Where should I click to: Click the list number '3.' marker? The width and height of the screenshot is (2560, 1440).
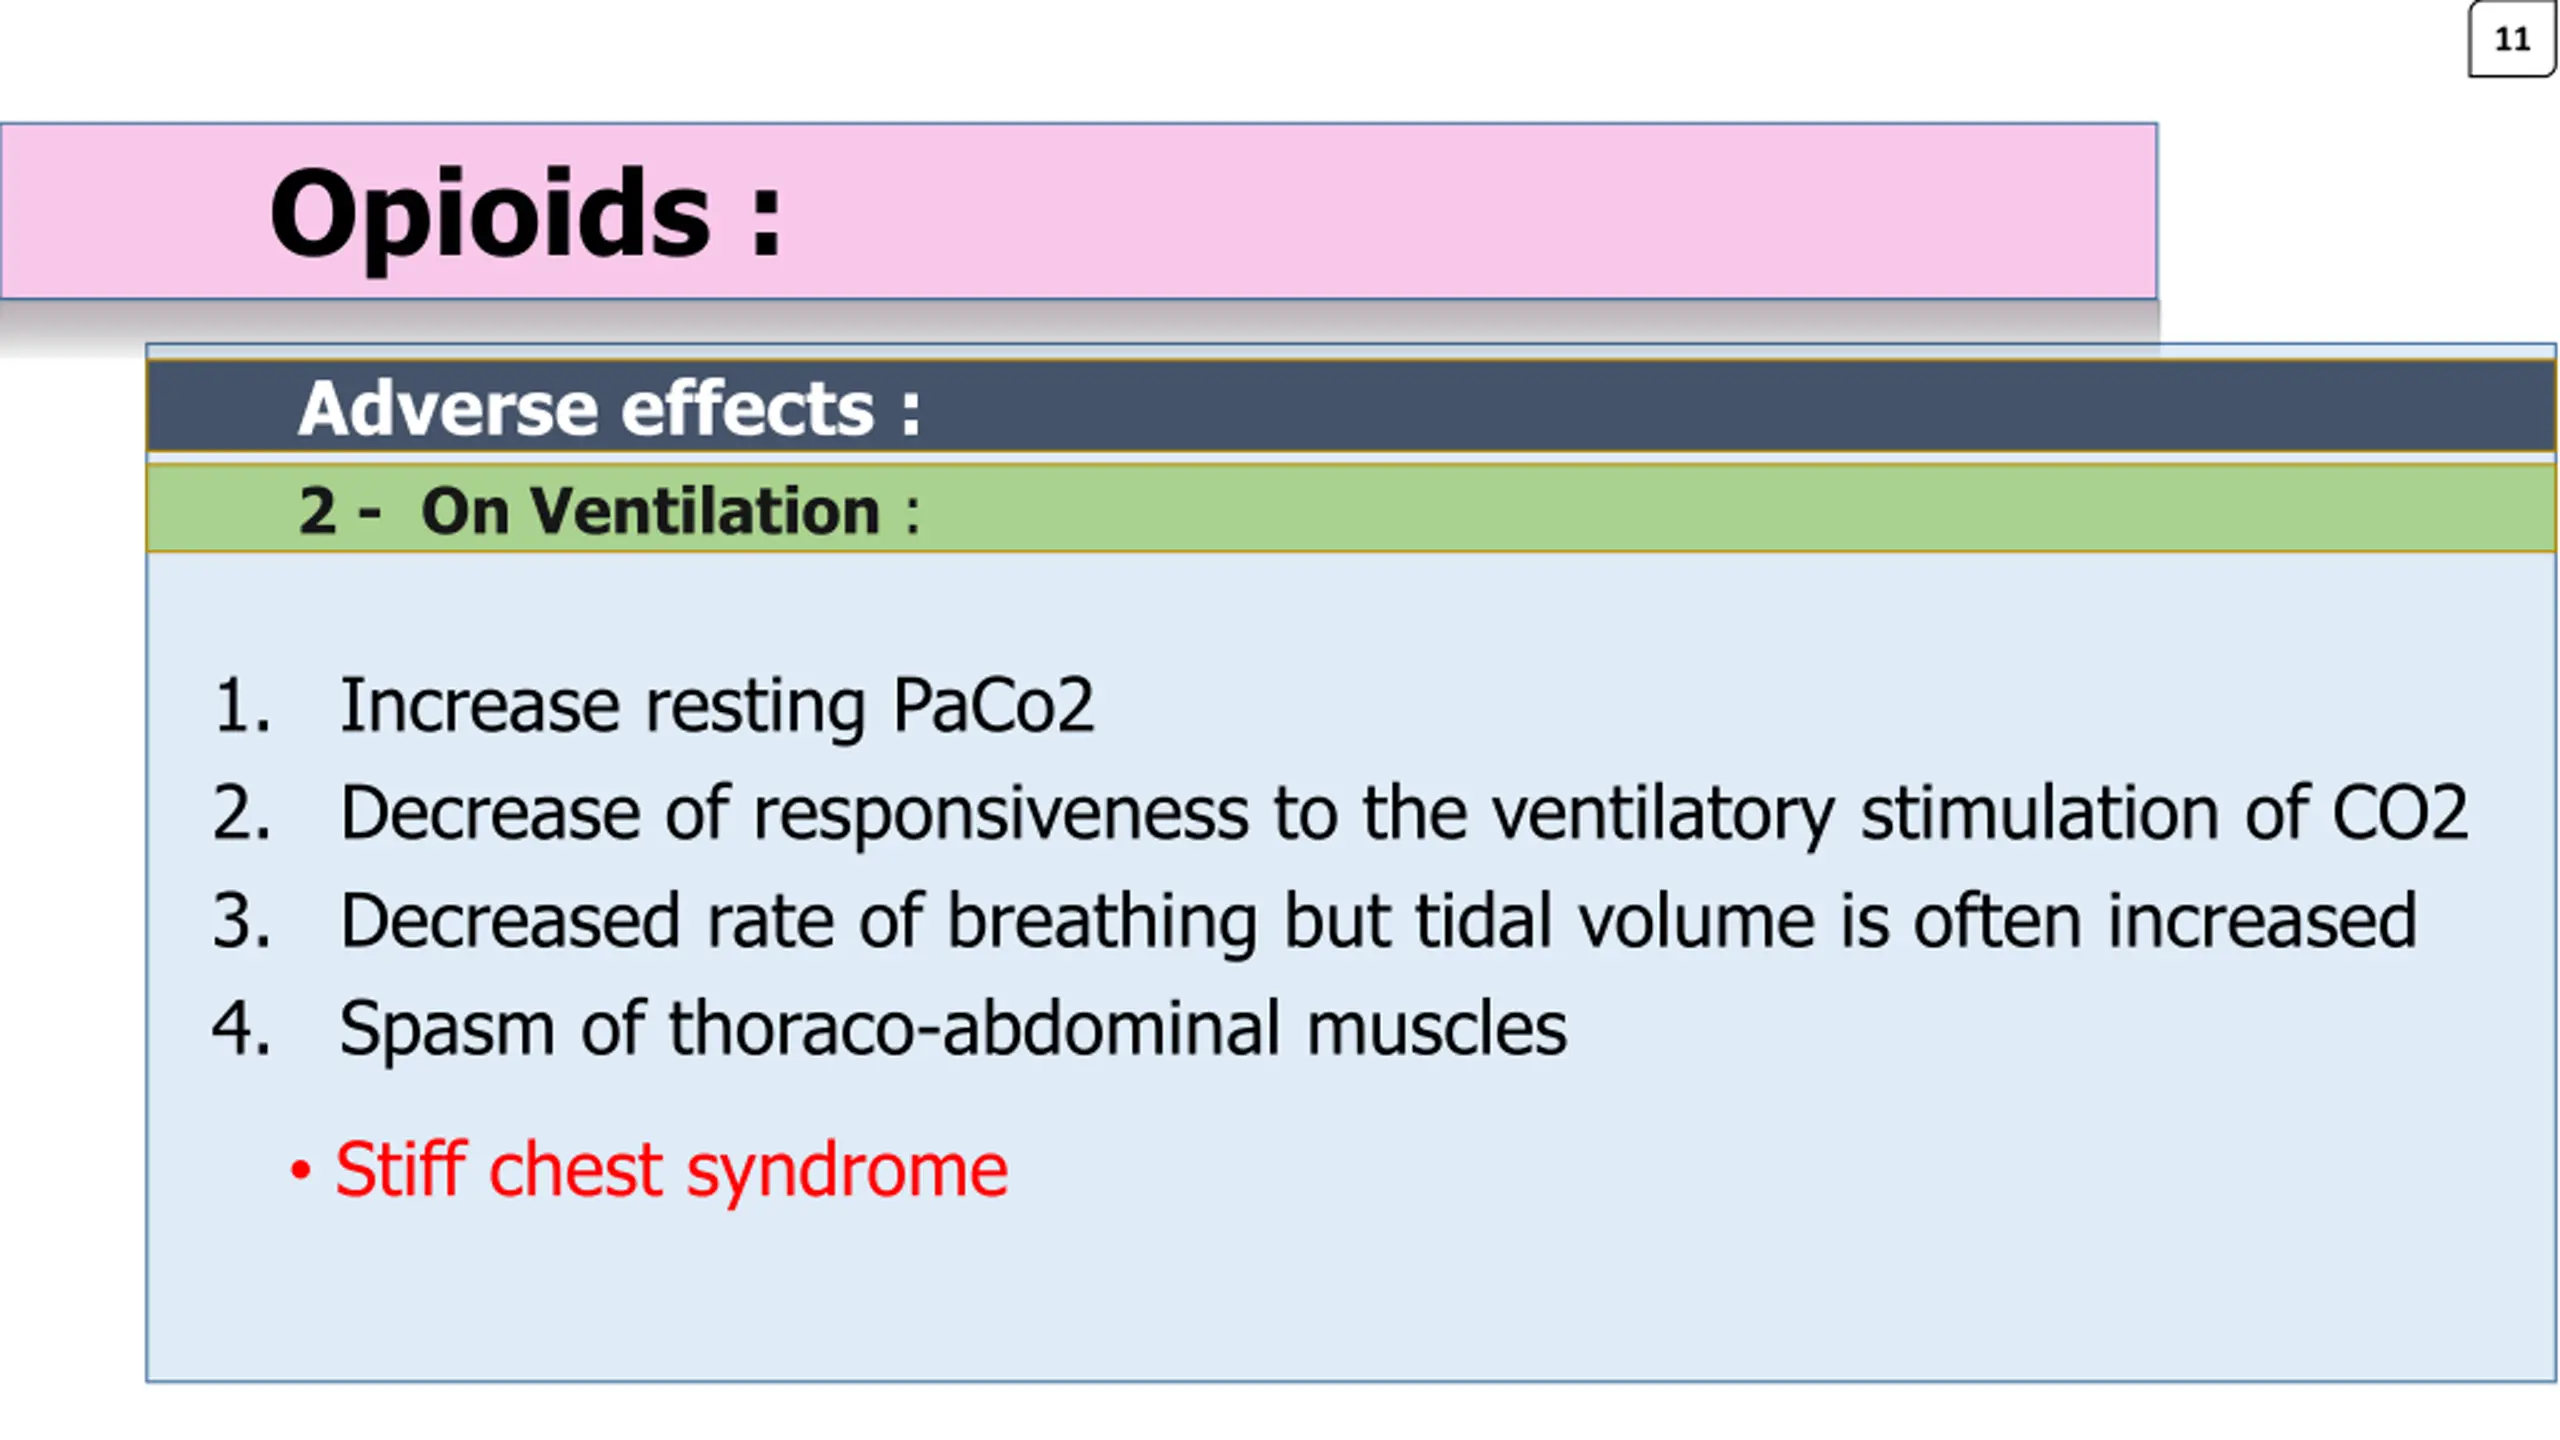[x=241, y=921]
